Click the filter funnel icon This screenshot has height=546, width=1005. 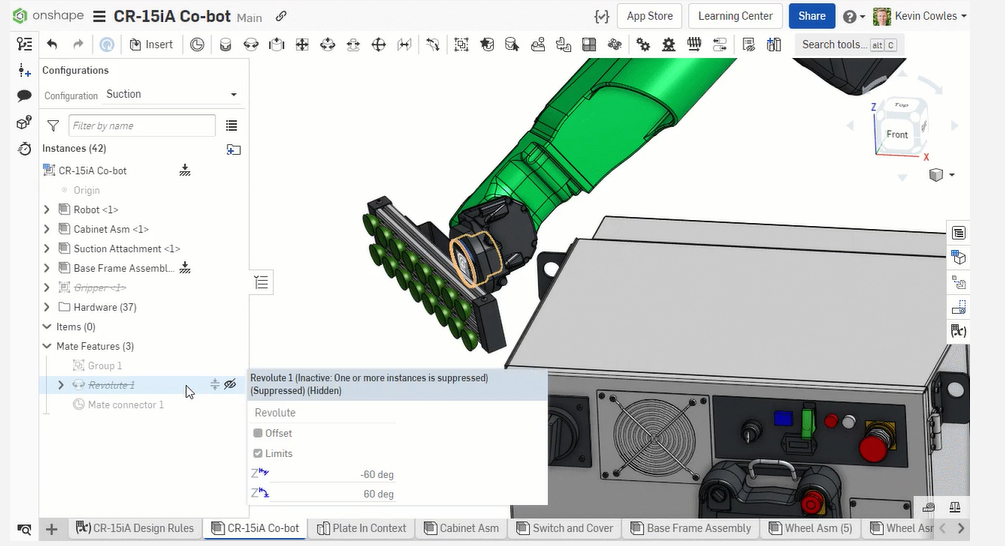(53, 126)
